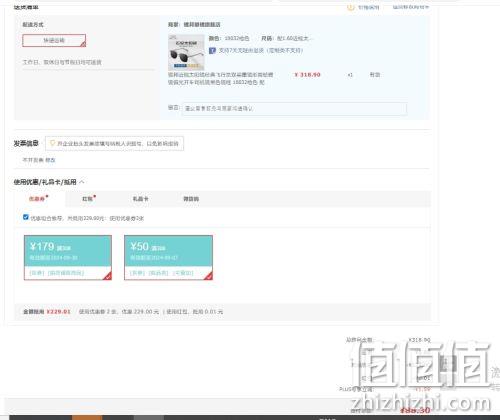Switch to the 红包 tab
The image size is (500, 420).
coord(88,199)
